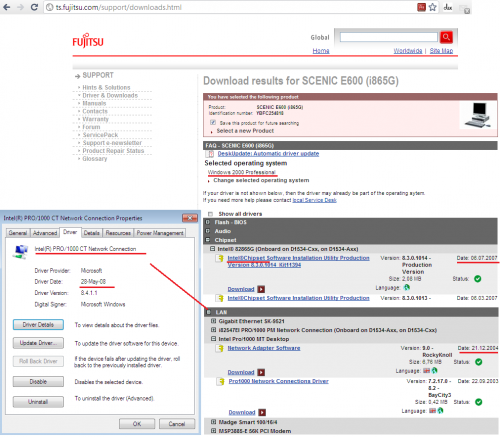Click the Driver Details button
Viewport: 500px width, 437px height.
click(38, 325)
